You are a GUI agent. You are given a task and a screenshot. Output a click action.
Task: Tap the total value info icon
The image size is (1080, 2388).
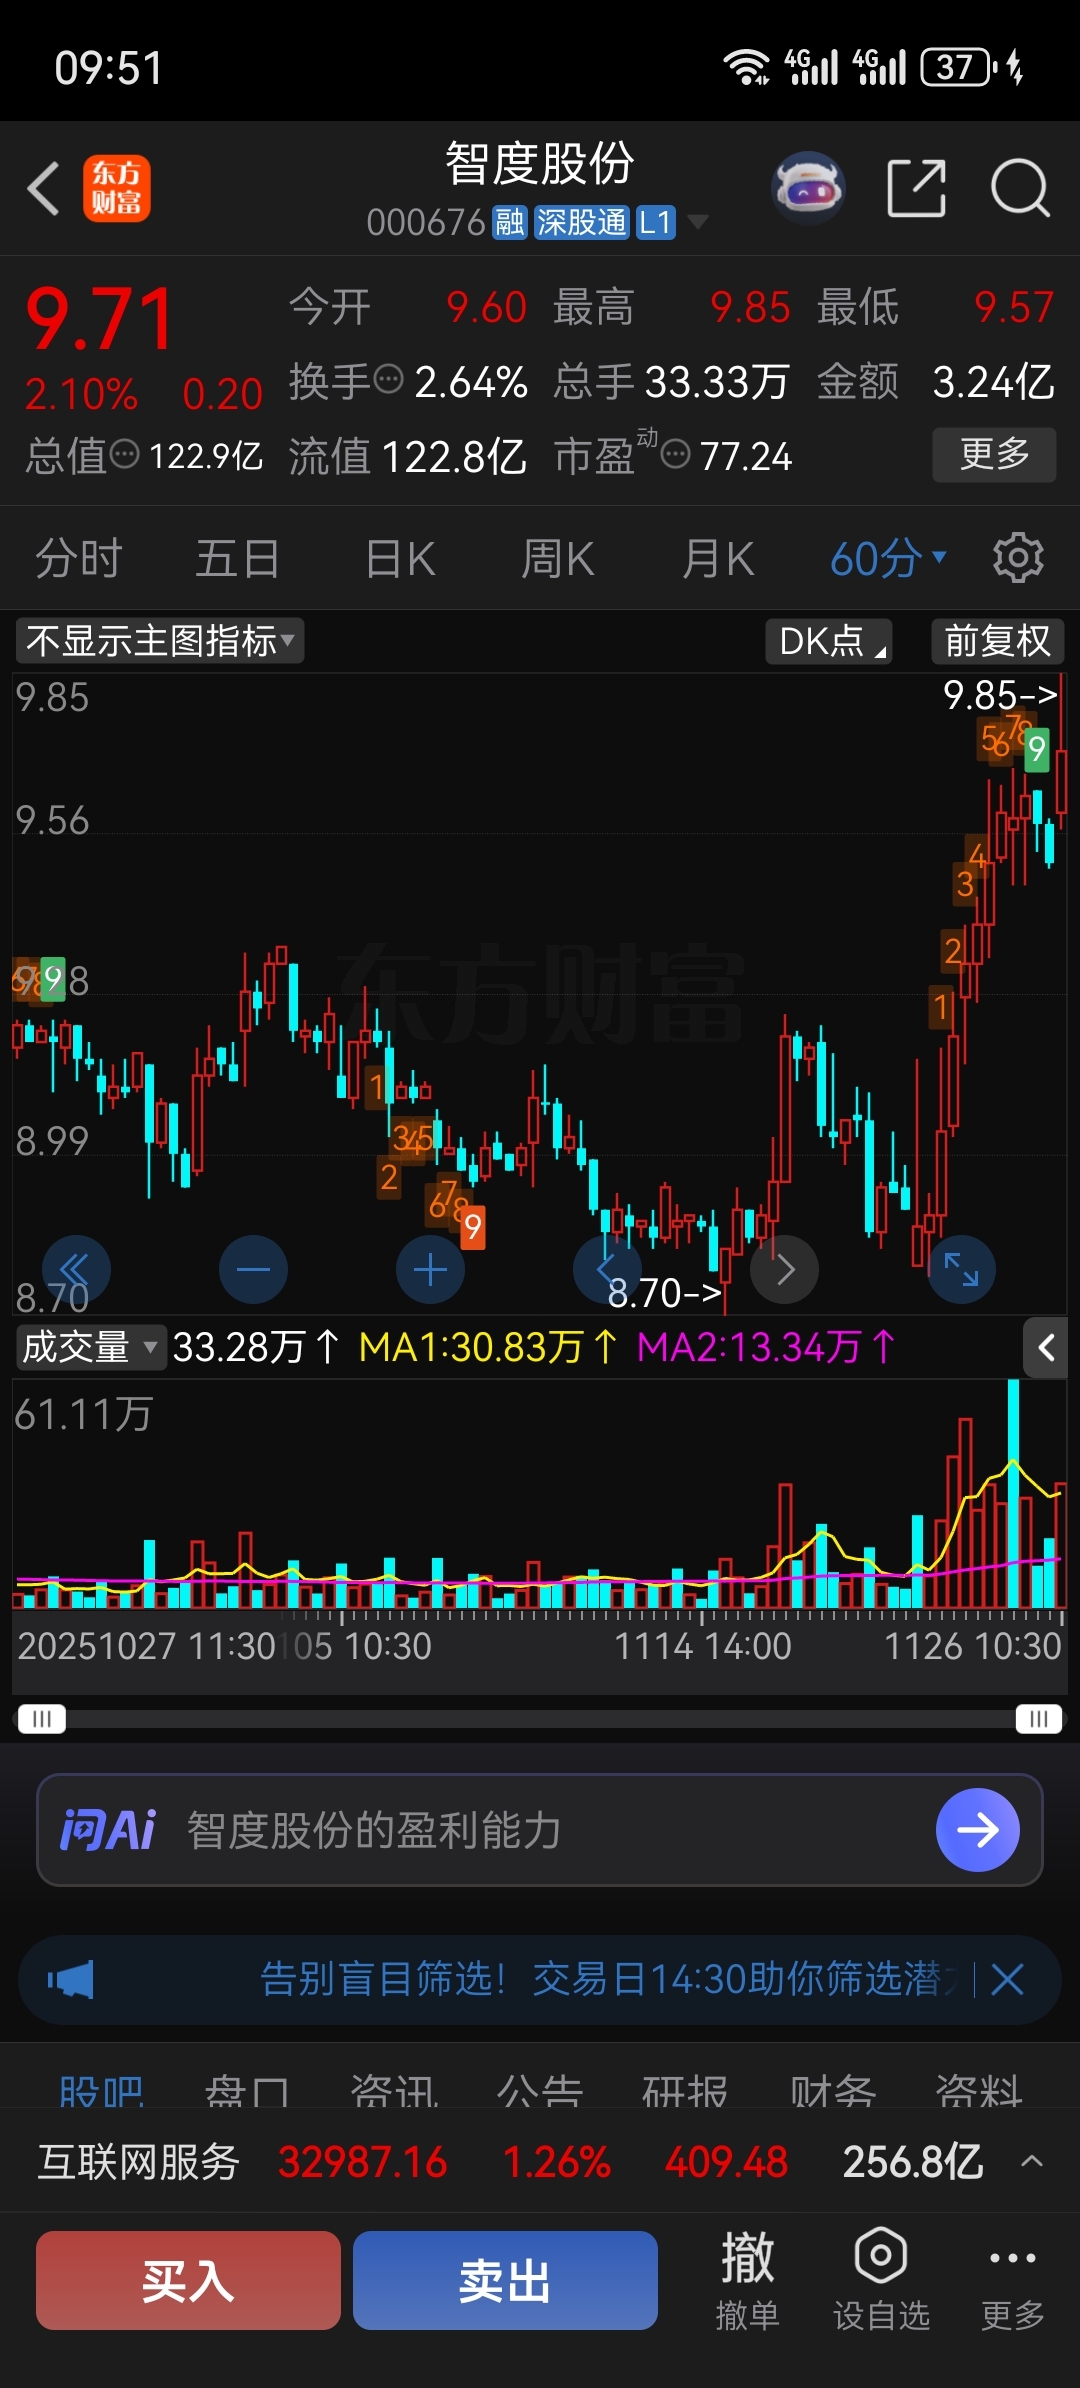click(124, 455)
